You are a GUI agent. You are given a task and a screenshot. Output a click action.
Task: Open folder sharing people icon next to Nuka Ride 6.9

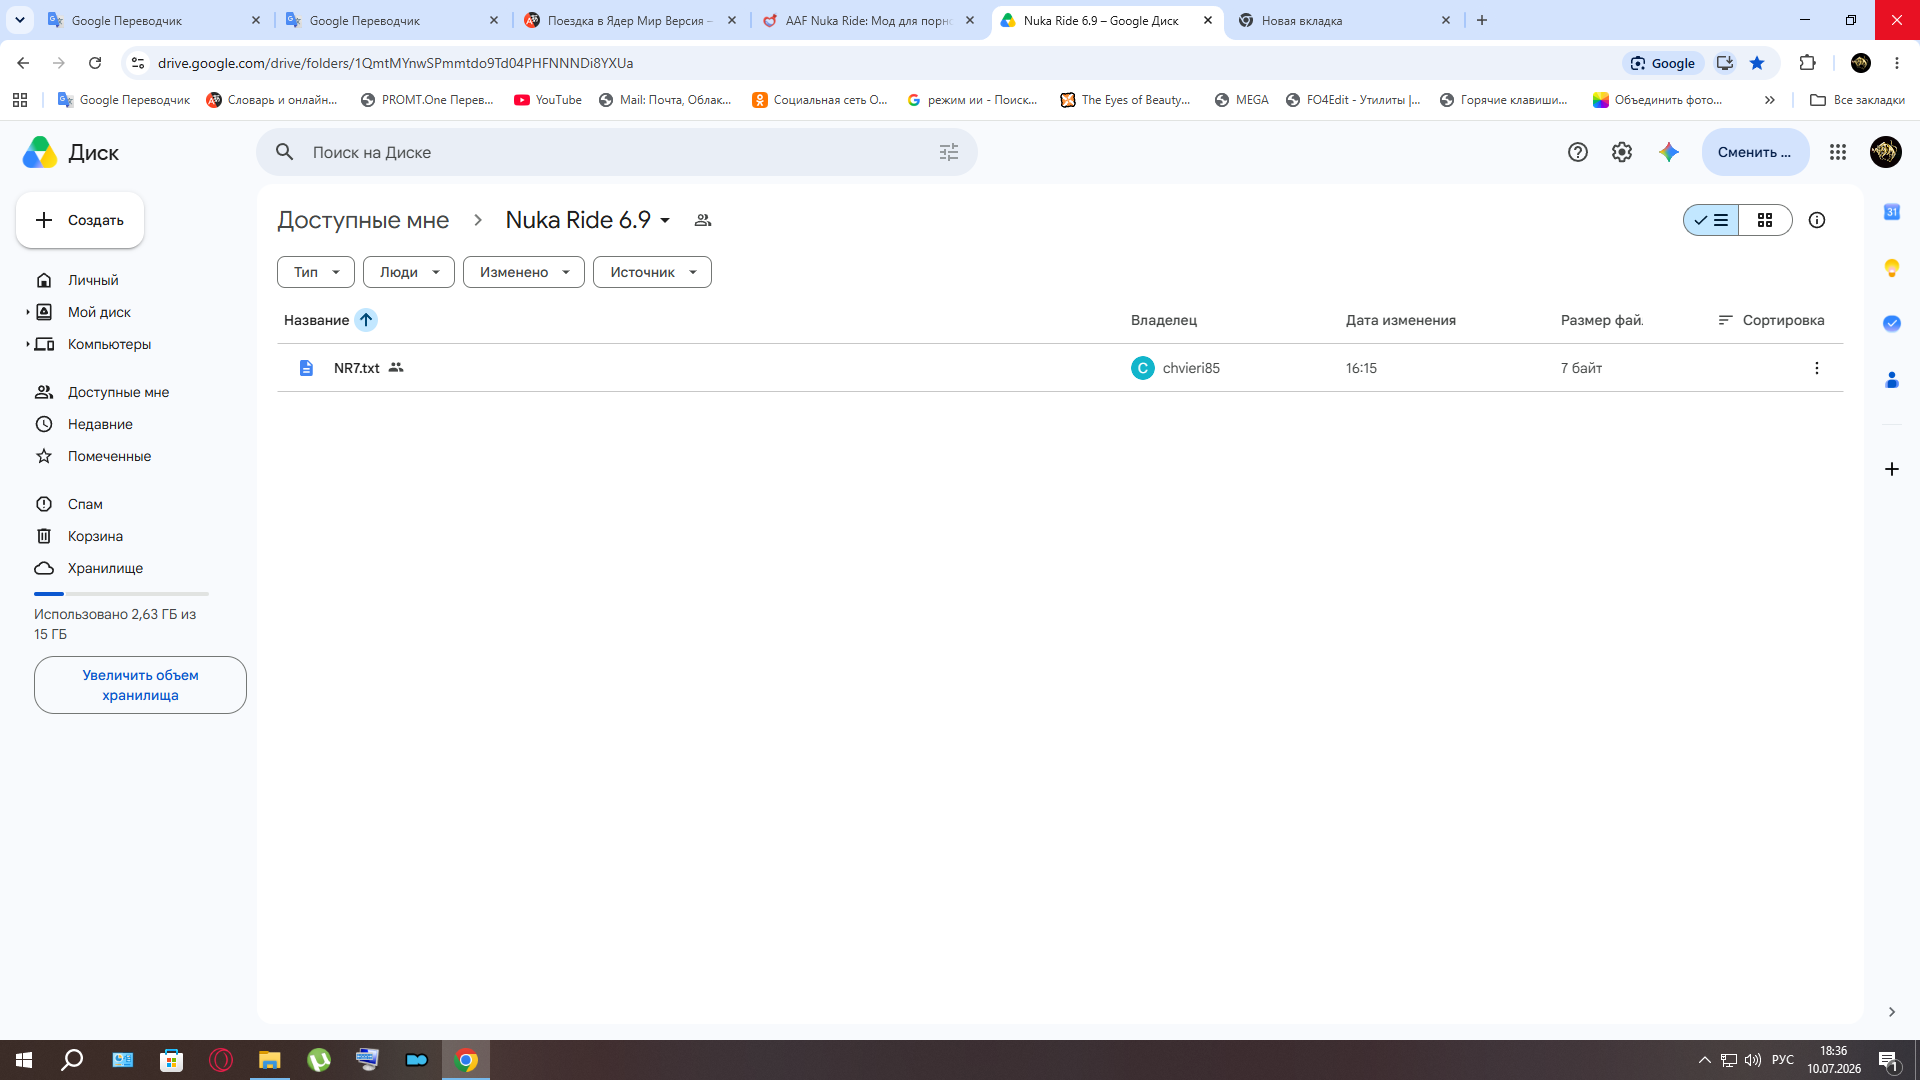(703, 220)
